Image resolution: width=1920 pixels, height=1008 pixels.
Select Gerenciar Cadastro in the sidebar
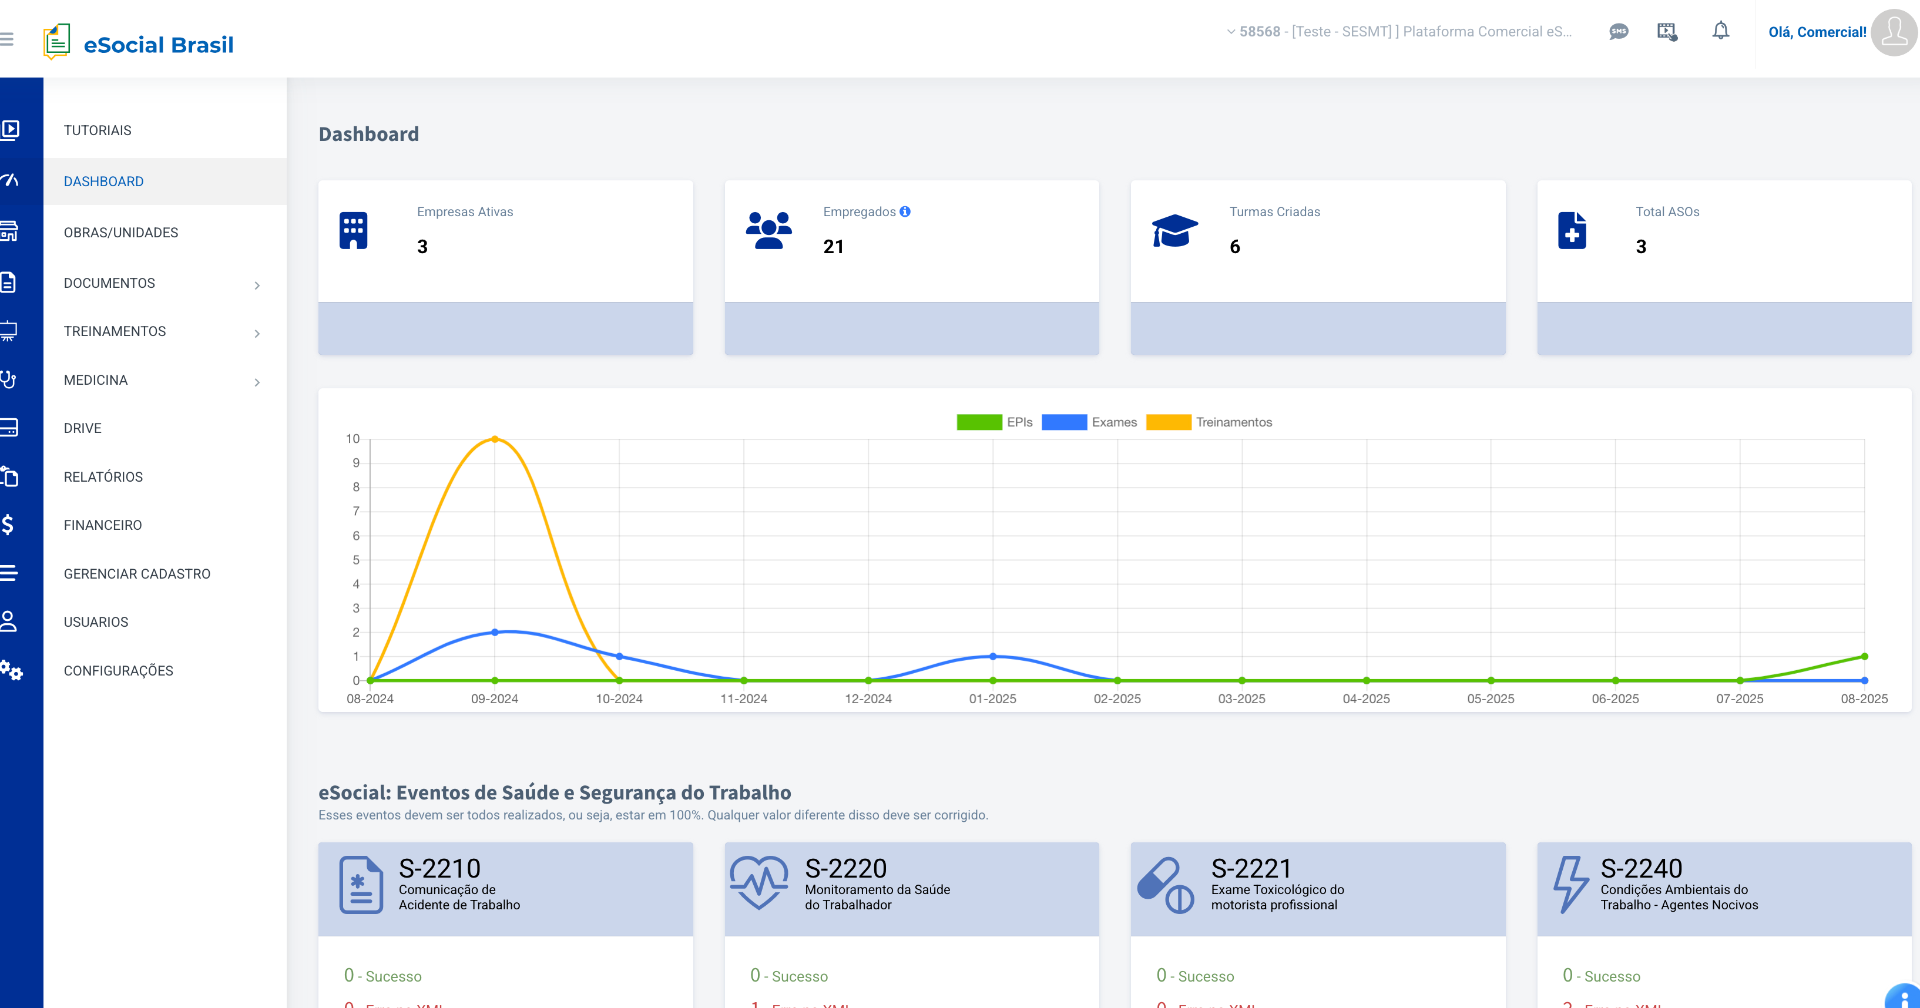click(x=137, y=573)
